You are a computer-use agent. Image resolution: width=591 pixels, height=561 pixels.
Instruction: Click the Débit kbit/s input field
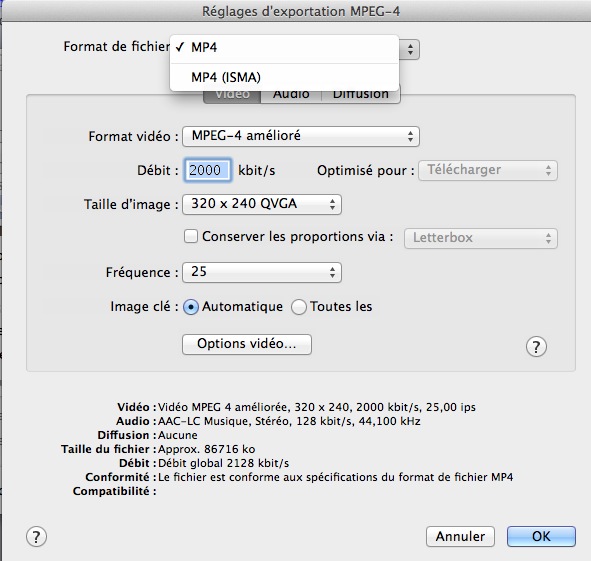207,170
